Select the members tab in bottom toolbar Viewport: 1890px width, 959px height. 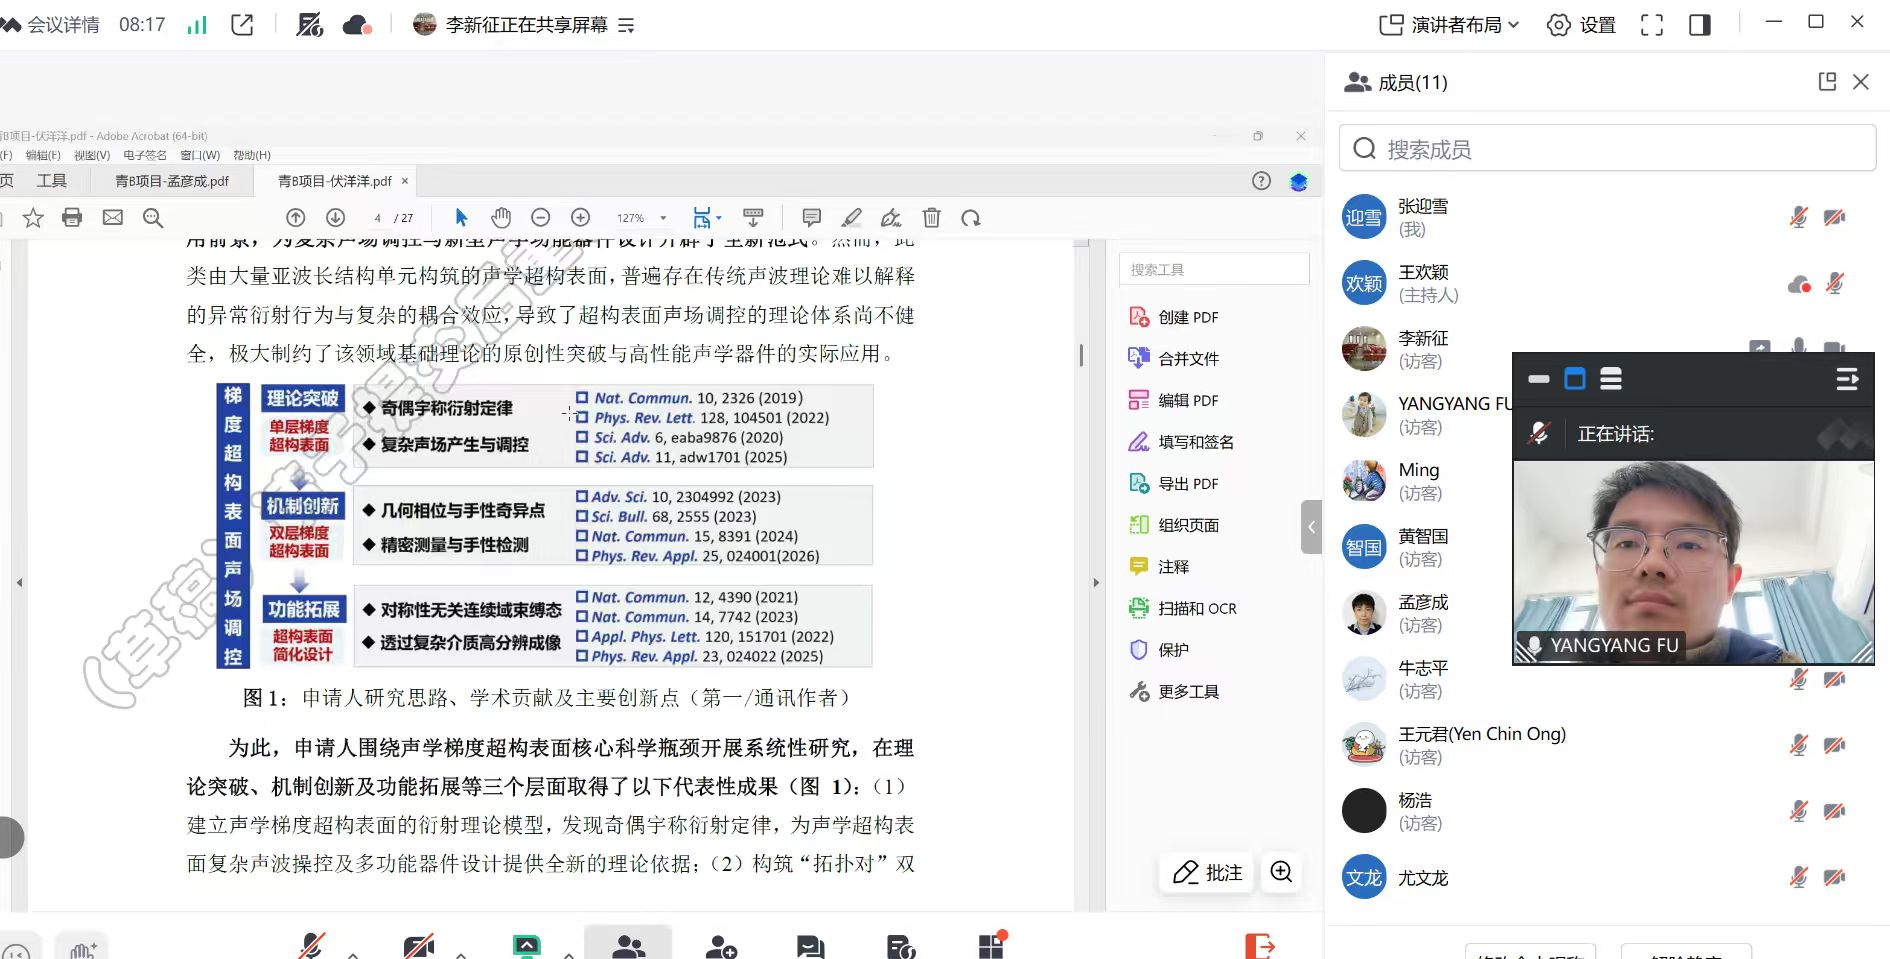pos(628,945)
